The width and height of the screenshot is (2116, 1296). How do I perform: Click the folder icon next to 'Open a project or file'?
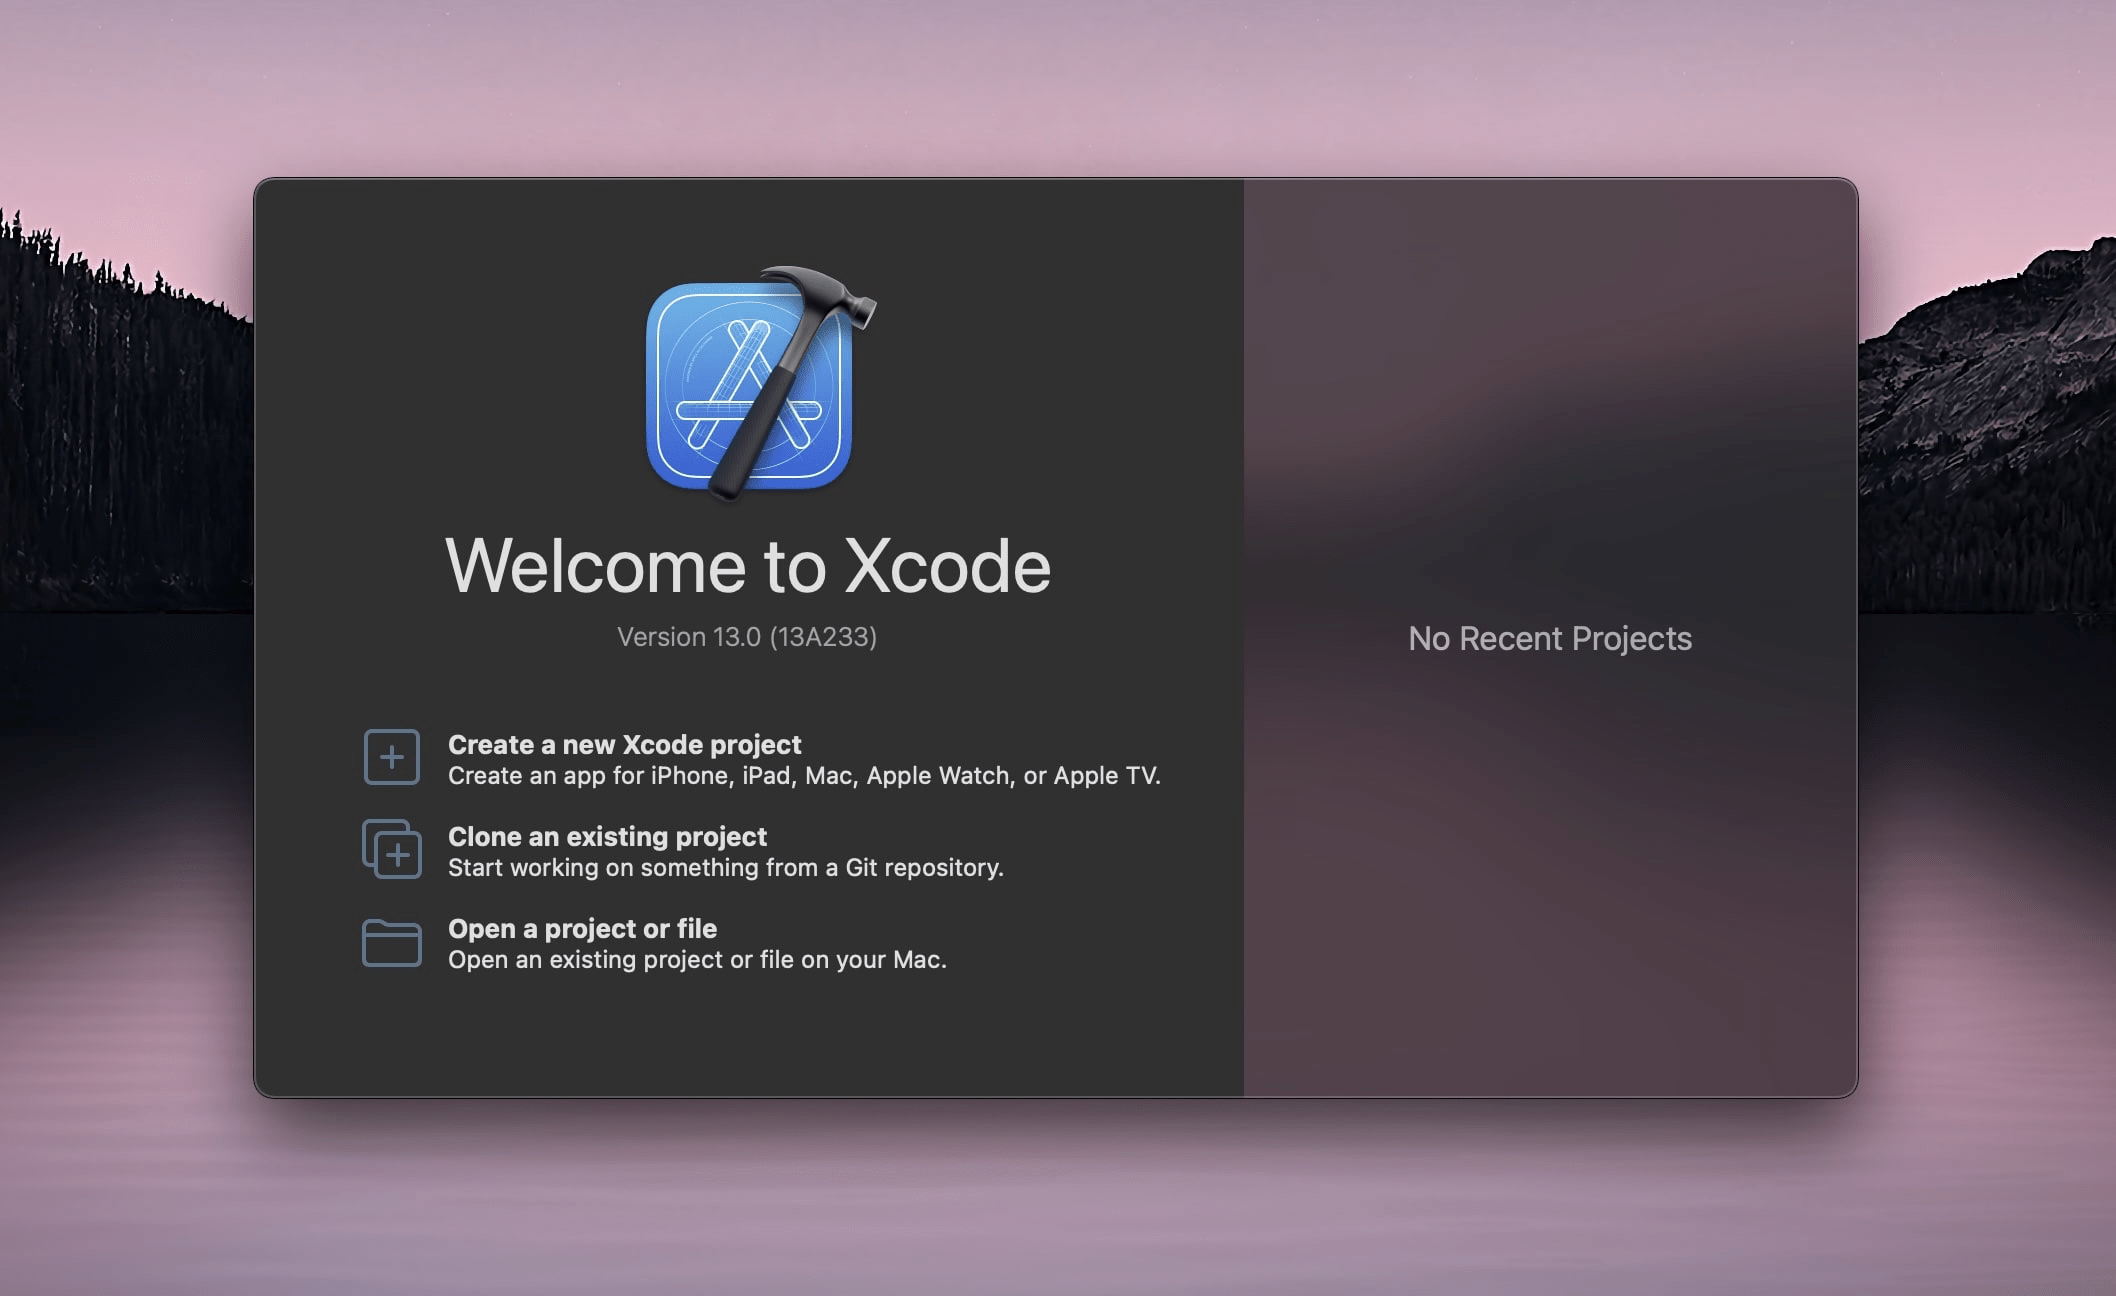(x=392, y=941)
